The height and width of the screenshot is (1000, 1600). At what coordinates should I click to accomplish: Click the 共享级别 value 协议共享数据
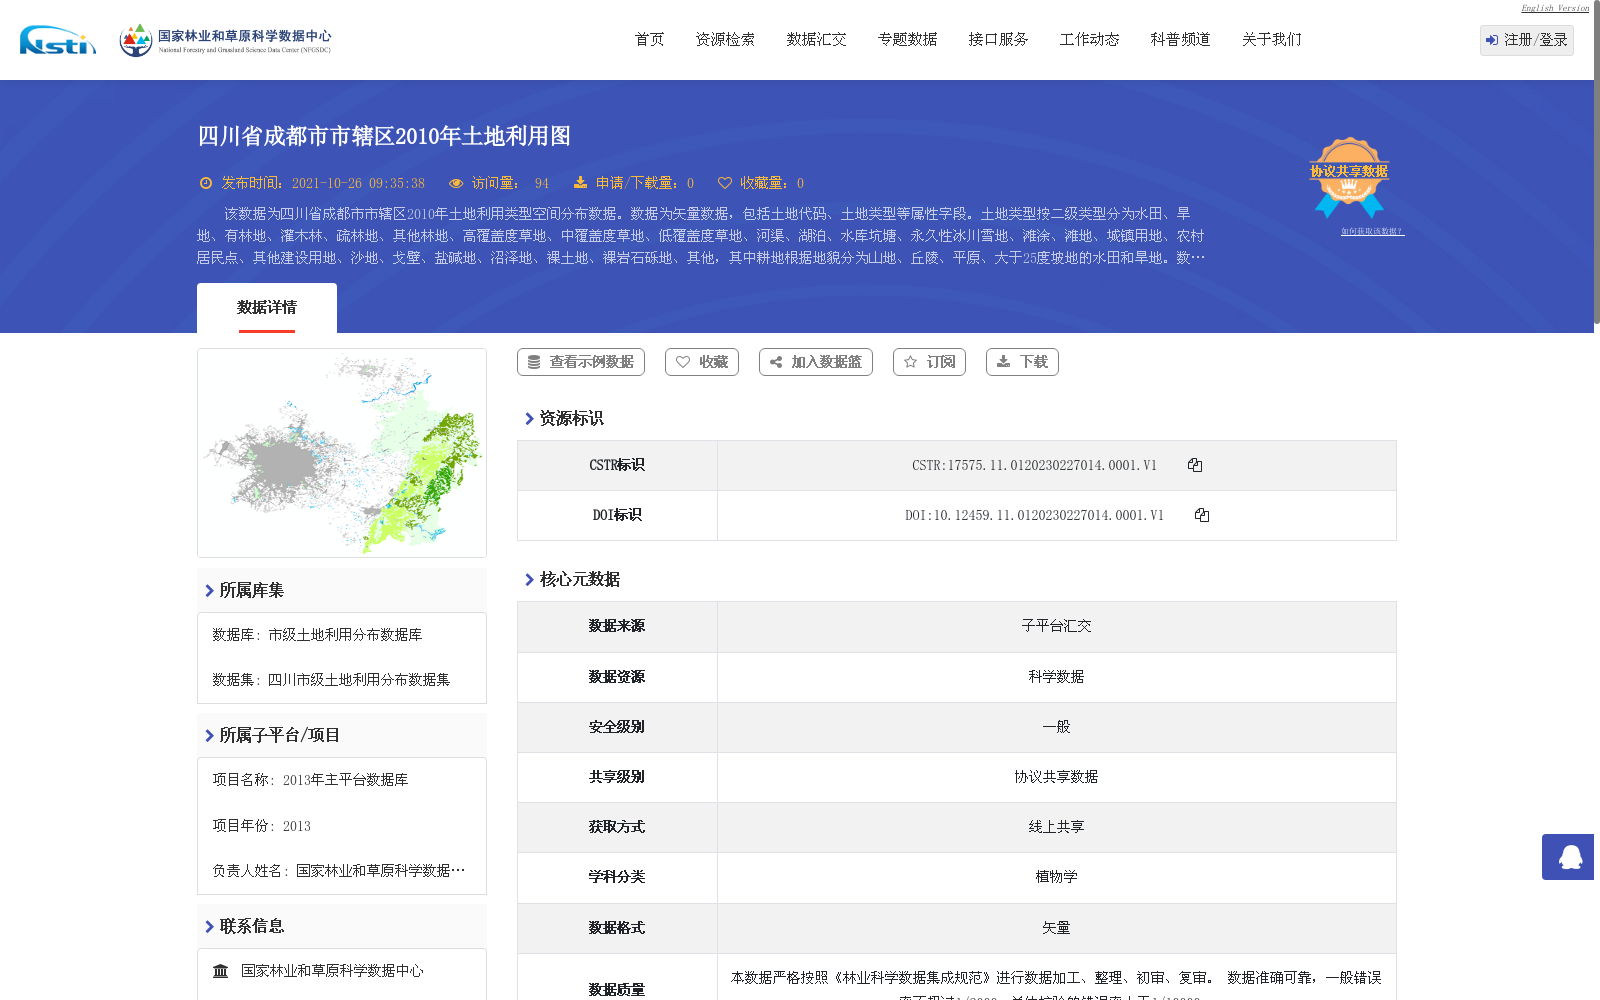[1056, 777]
